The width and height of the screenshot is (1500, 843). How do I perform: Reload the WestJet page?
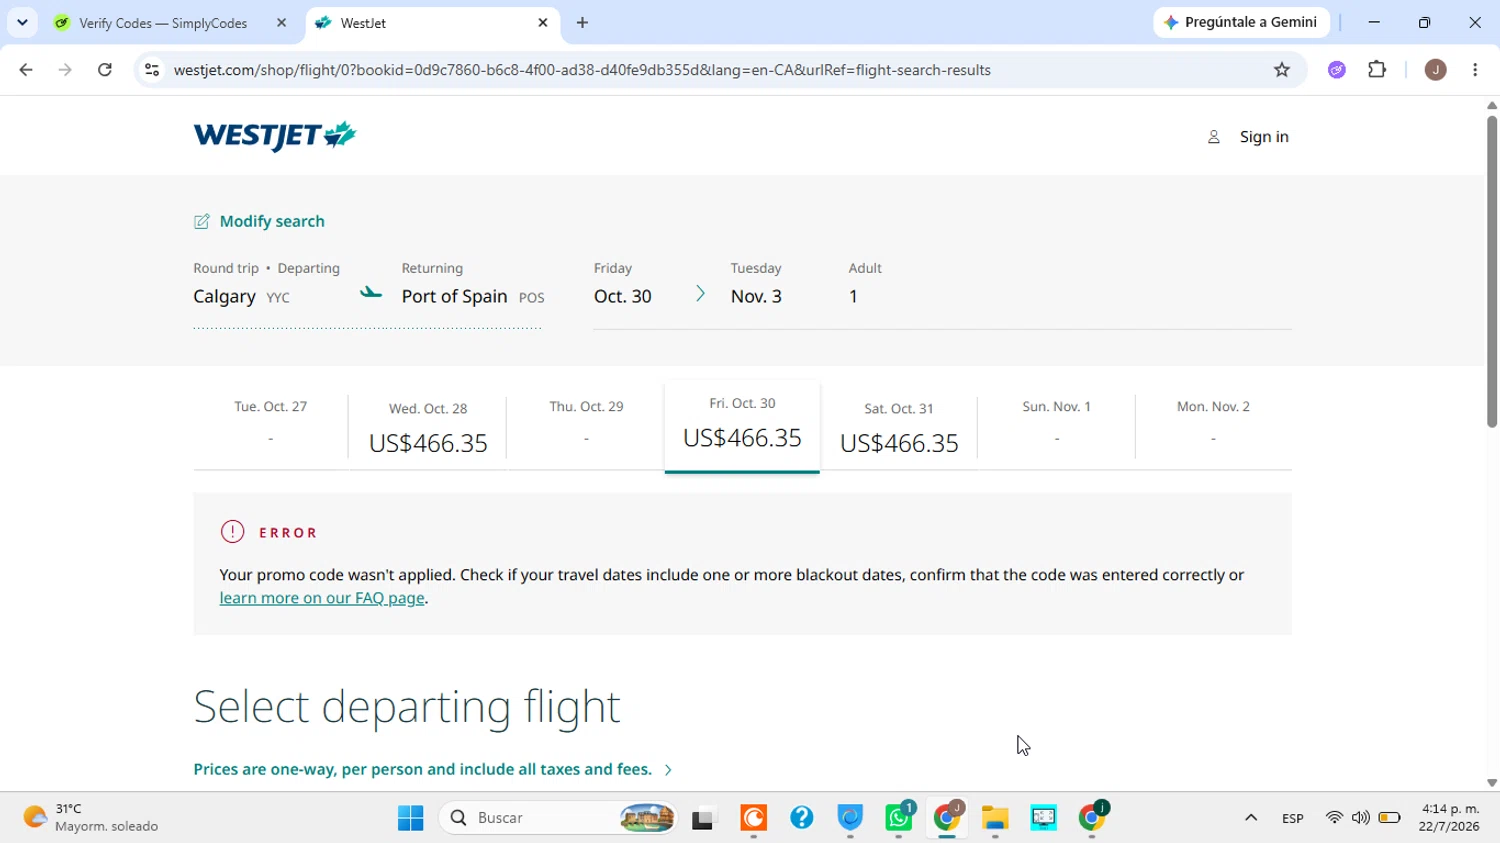[x=105, y=69]
